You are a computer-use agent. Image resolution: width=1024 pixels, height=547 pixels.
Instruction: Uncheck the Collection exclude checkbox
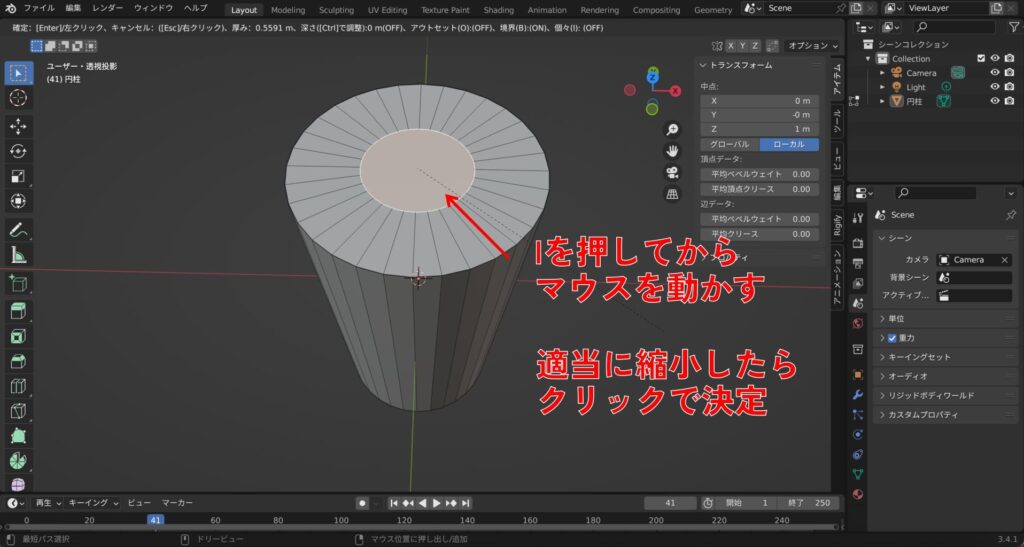pyautogui.click(x=980, y=58)
